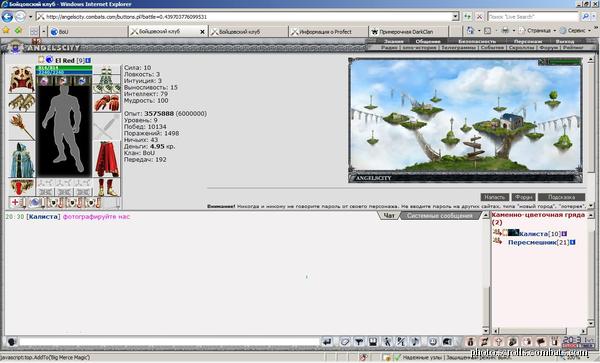The image size is (600, 363).
Task: Open the address bar history dropdown
Action: pyautogui.click(x=455, y=16)
